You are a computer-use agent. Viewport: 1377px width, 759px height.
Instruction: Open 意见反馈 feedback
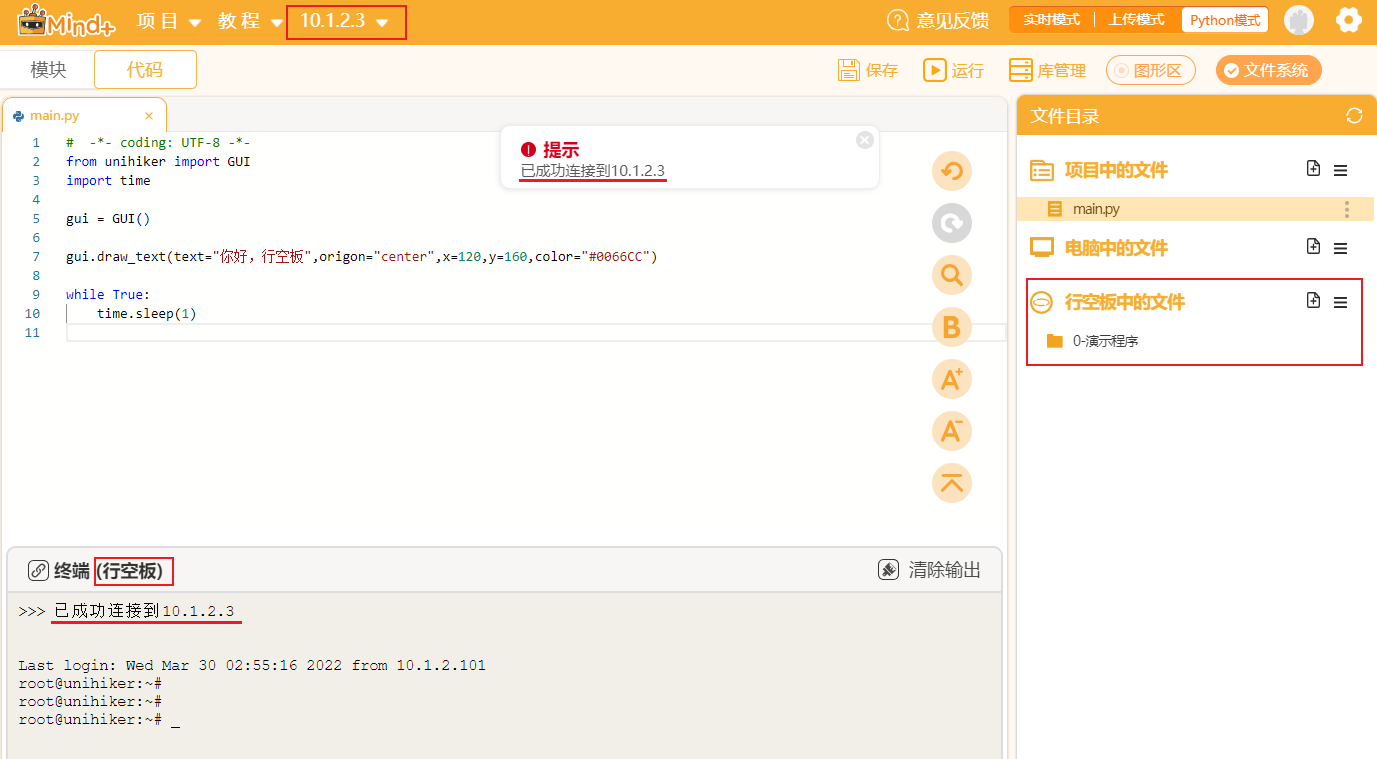(937, 21)
